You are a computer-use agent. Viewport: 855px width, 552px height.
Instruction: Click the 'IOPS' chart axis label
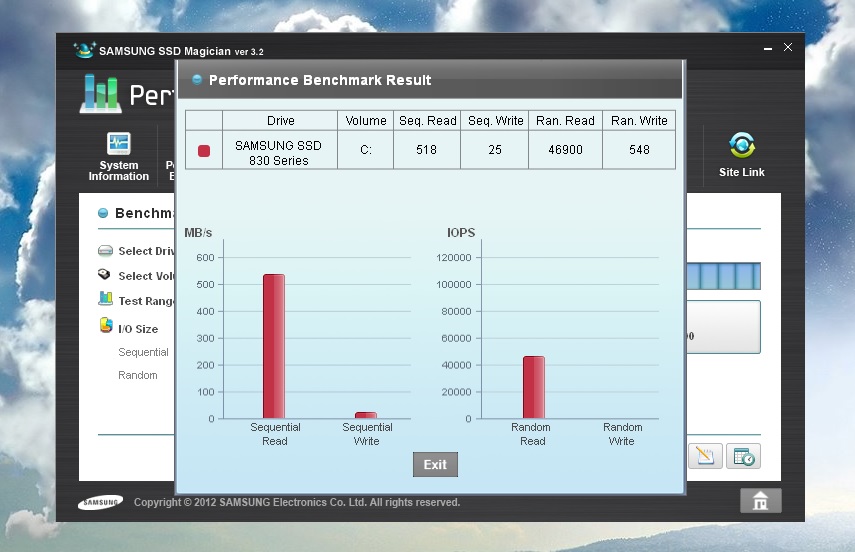461,233
